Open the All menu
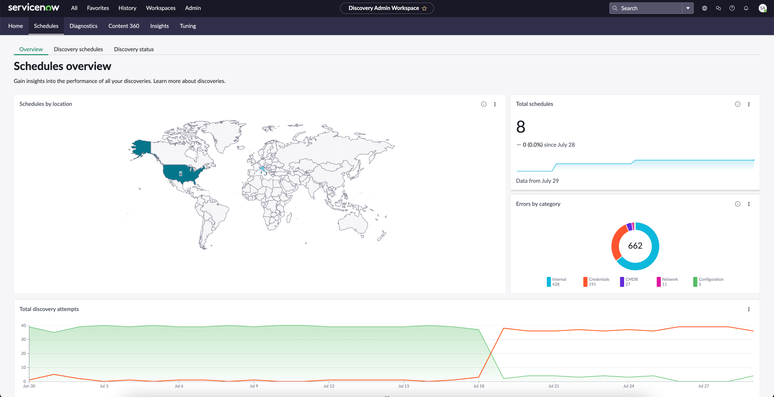Screen dimensions: 774x397 tap(74, 8)
